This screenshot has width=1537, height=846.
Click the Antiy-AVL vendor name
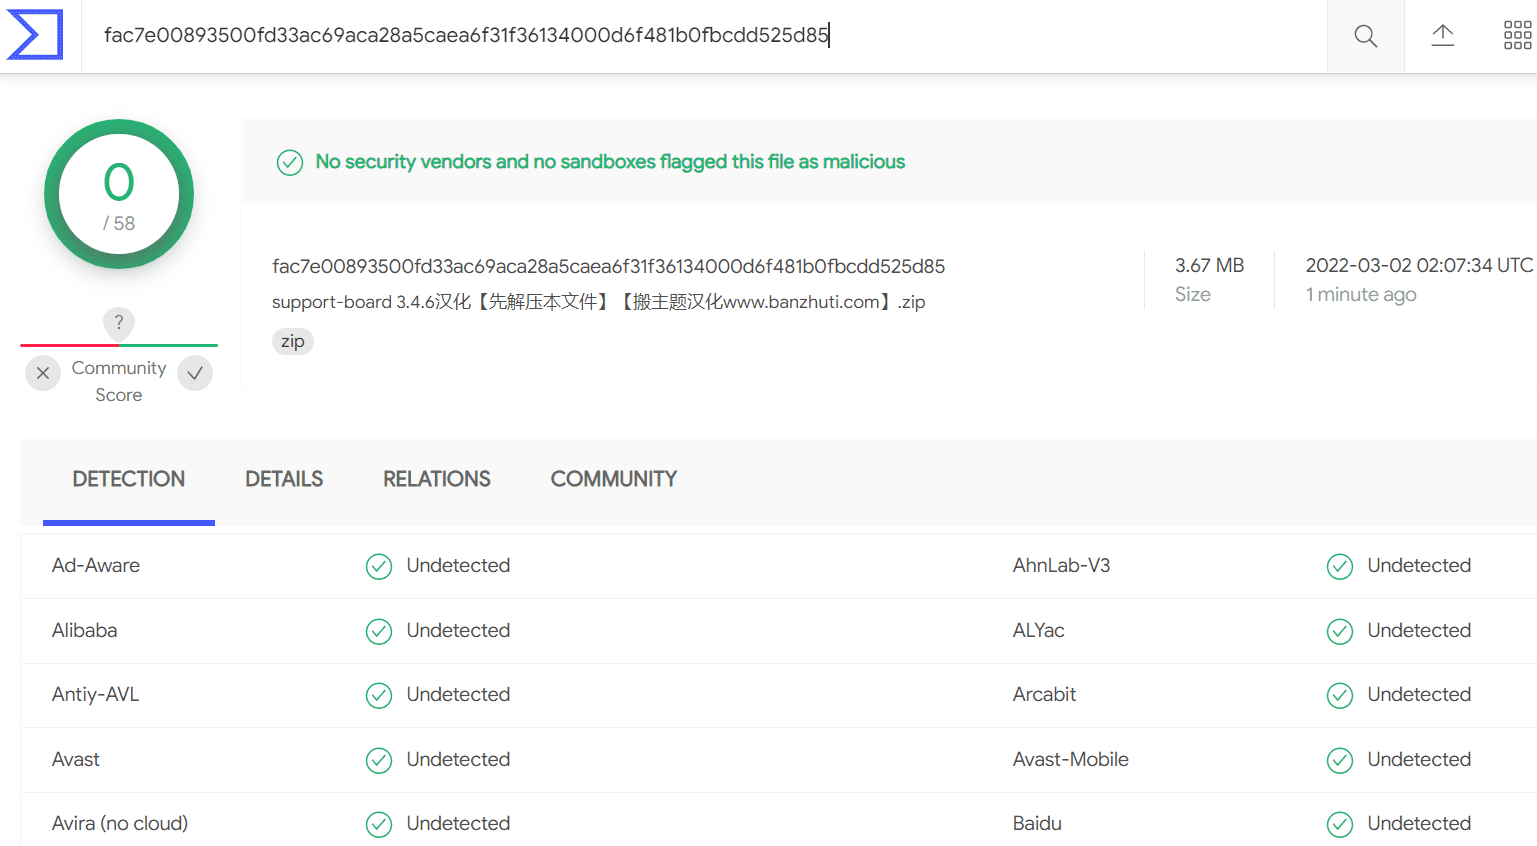[x=96, y=694]
